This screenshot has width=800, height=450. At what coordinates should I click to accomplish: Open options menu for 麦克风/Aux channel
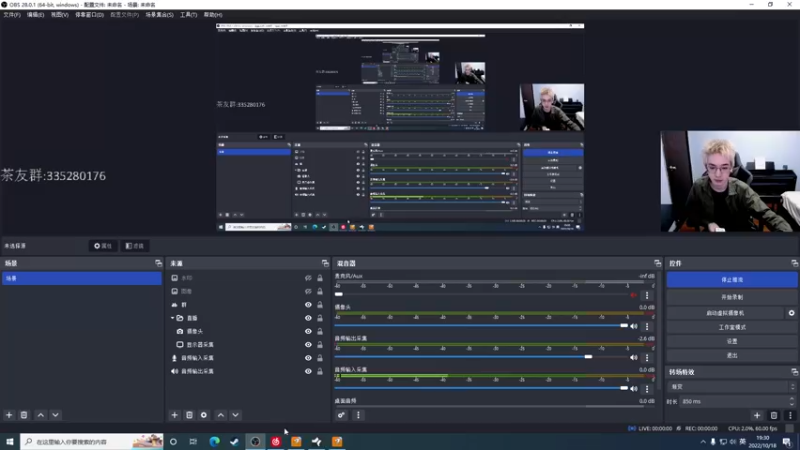click(x=647, y=295)
